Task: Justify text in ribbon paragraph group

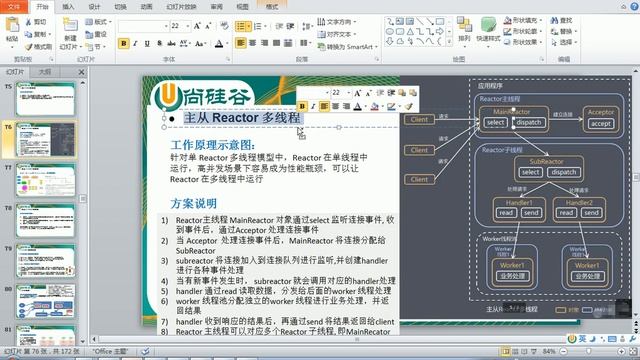Action: pos(276,43)
